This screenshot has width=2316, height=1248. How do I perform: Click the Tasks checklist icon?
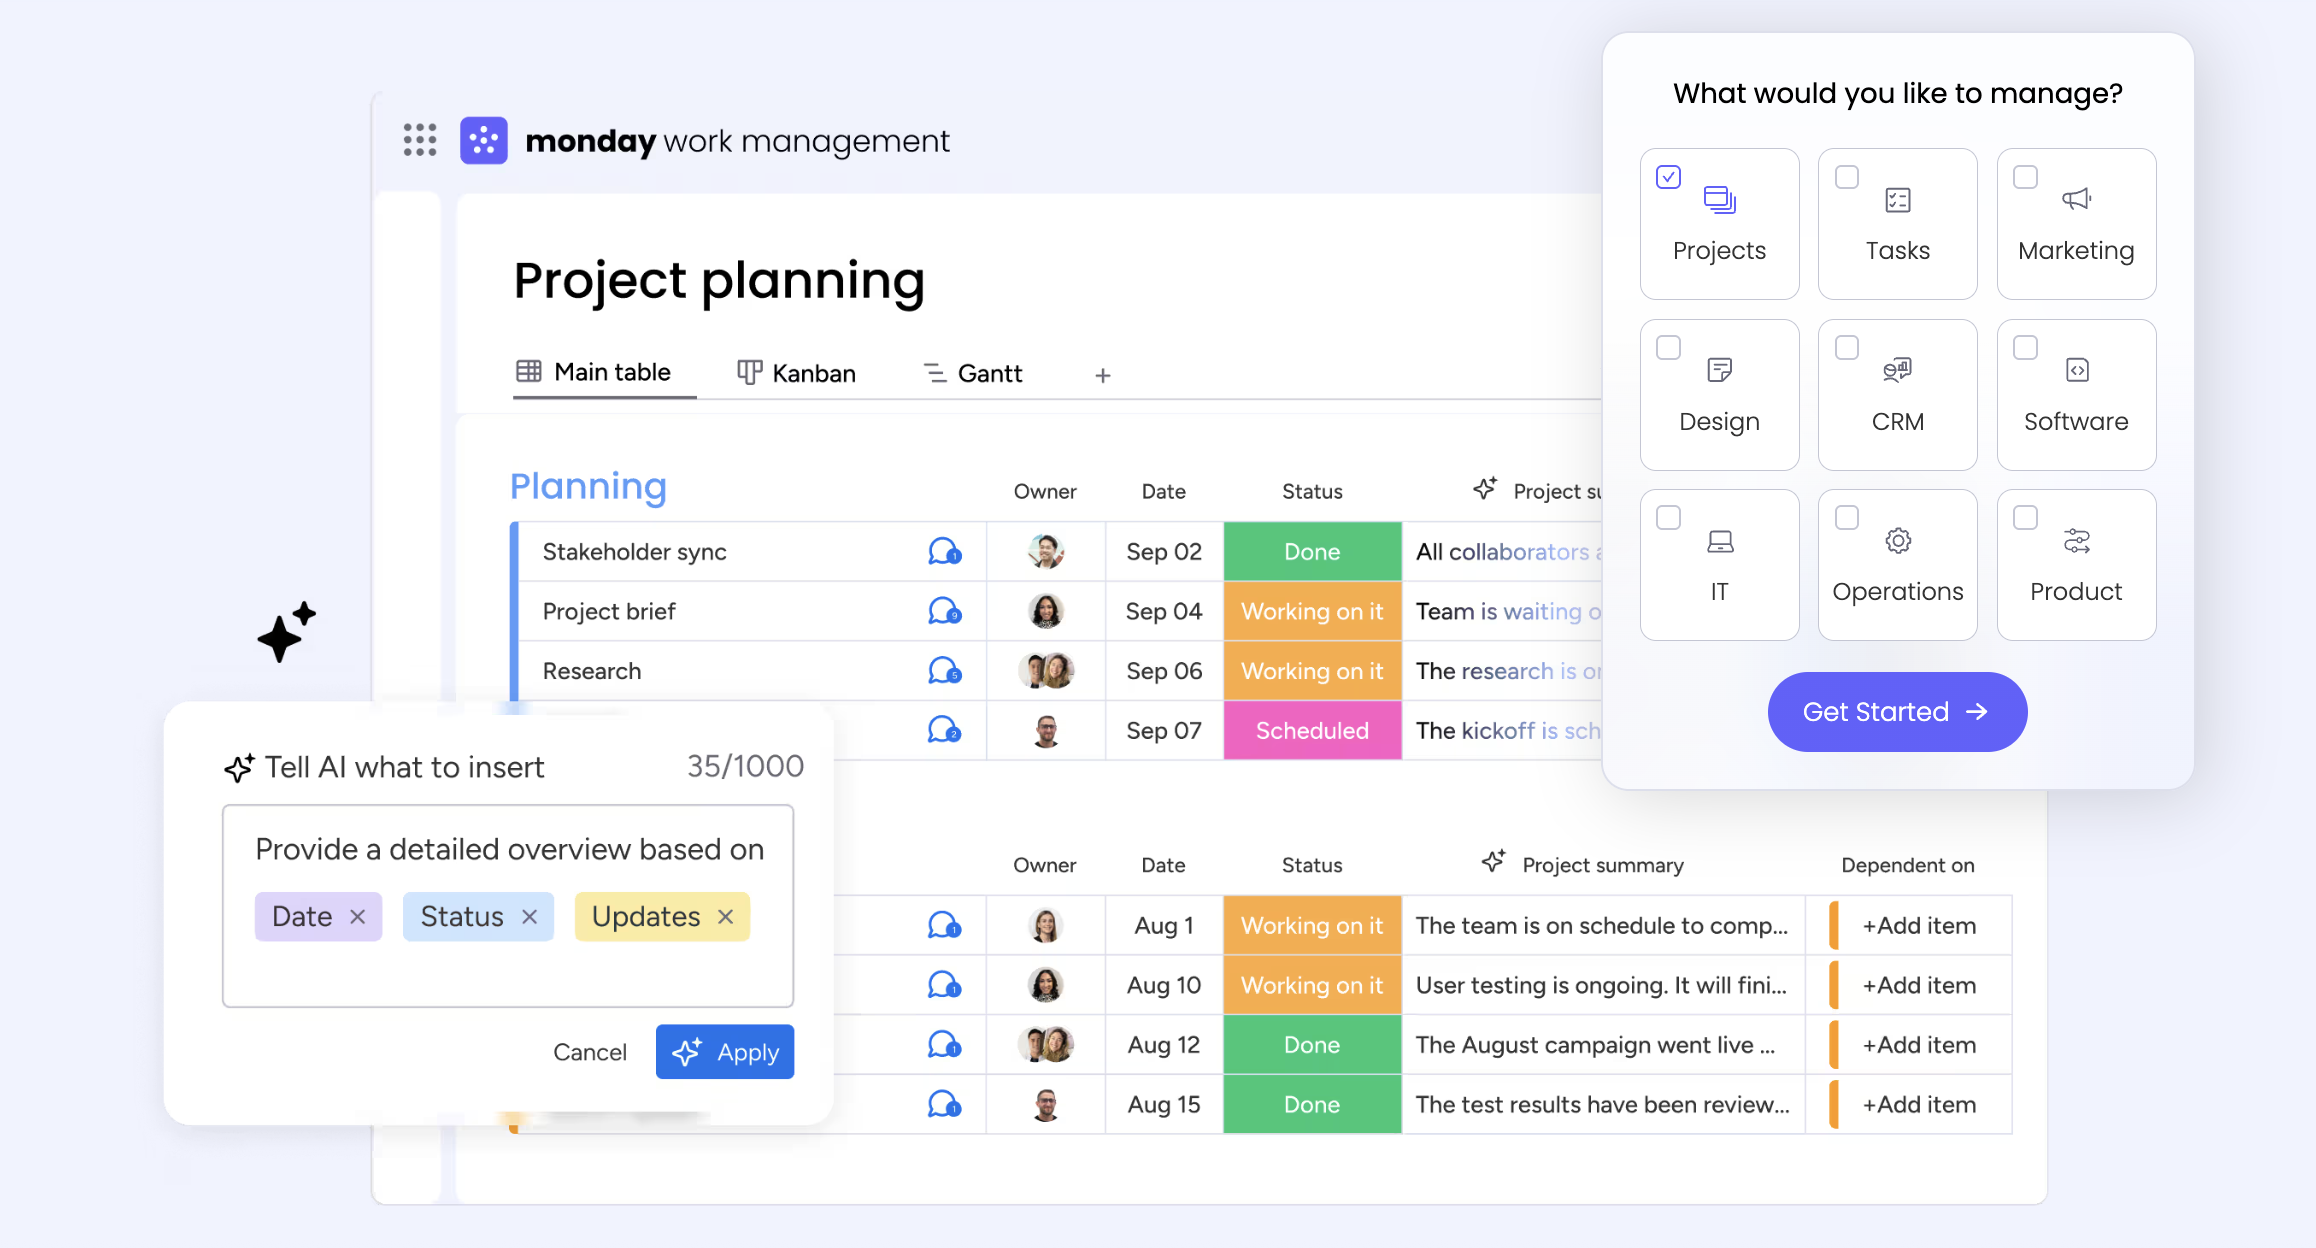click(1898, 200)
